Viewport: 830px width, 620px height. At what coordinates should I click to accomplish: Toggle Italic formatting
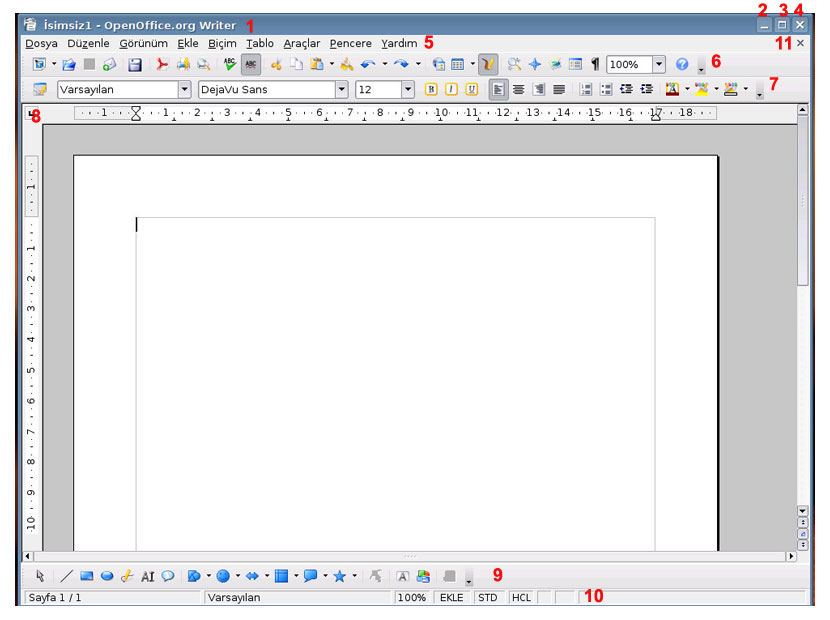point(451,89)
